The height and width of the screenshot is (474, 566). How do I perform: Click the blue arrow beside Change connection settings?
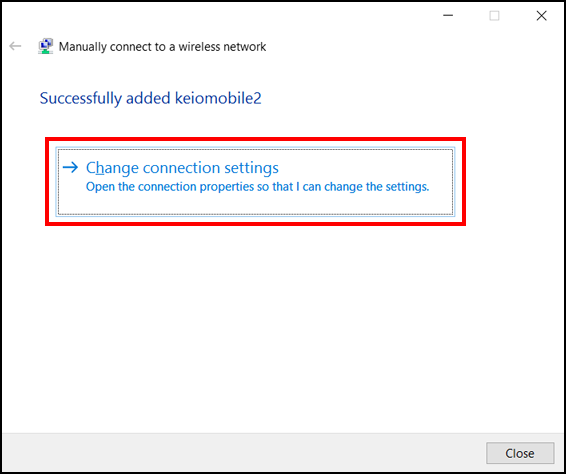coord(70,167)
